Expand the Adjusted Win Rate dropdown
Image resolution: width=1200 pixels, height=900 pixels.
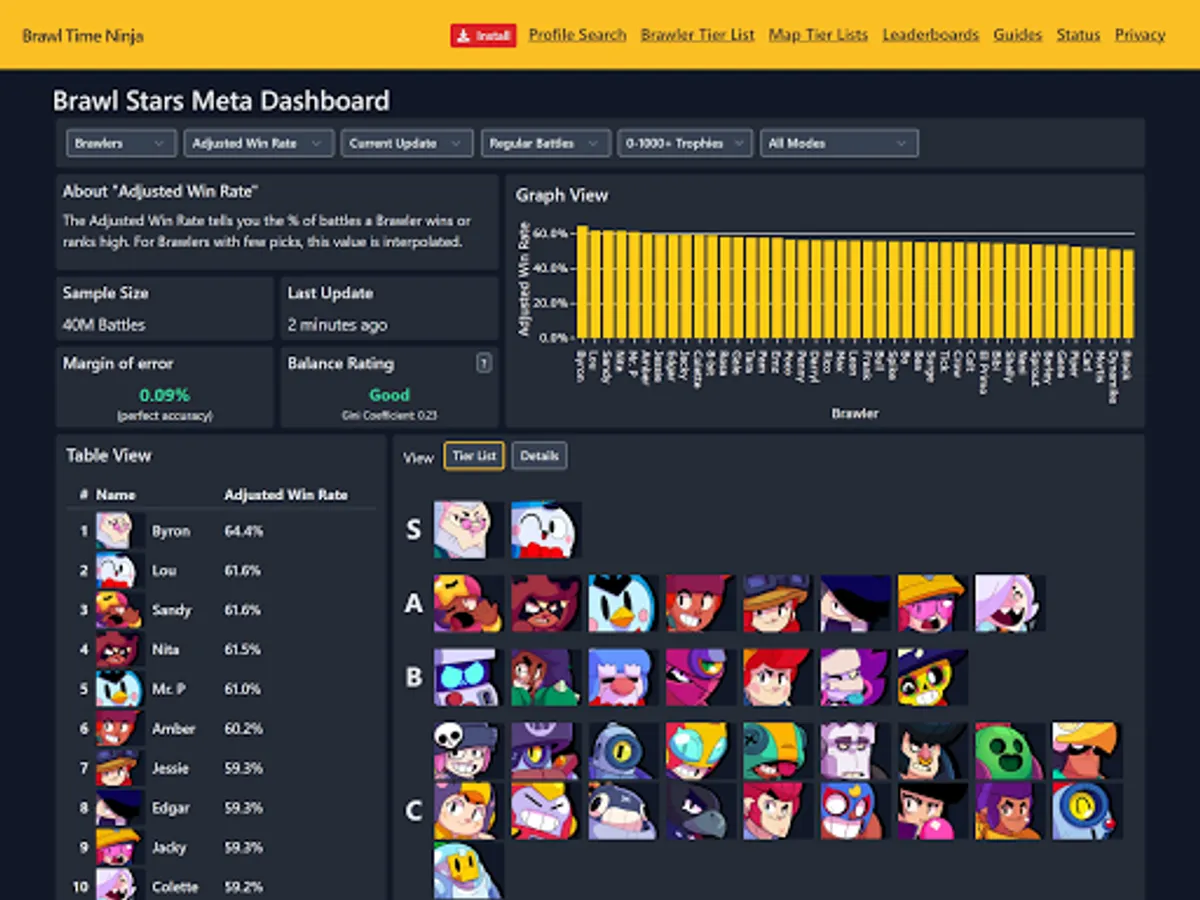(258, 143)
